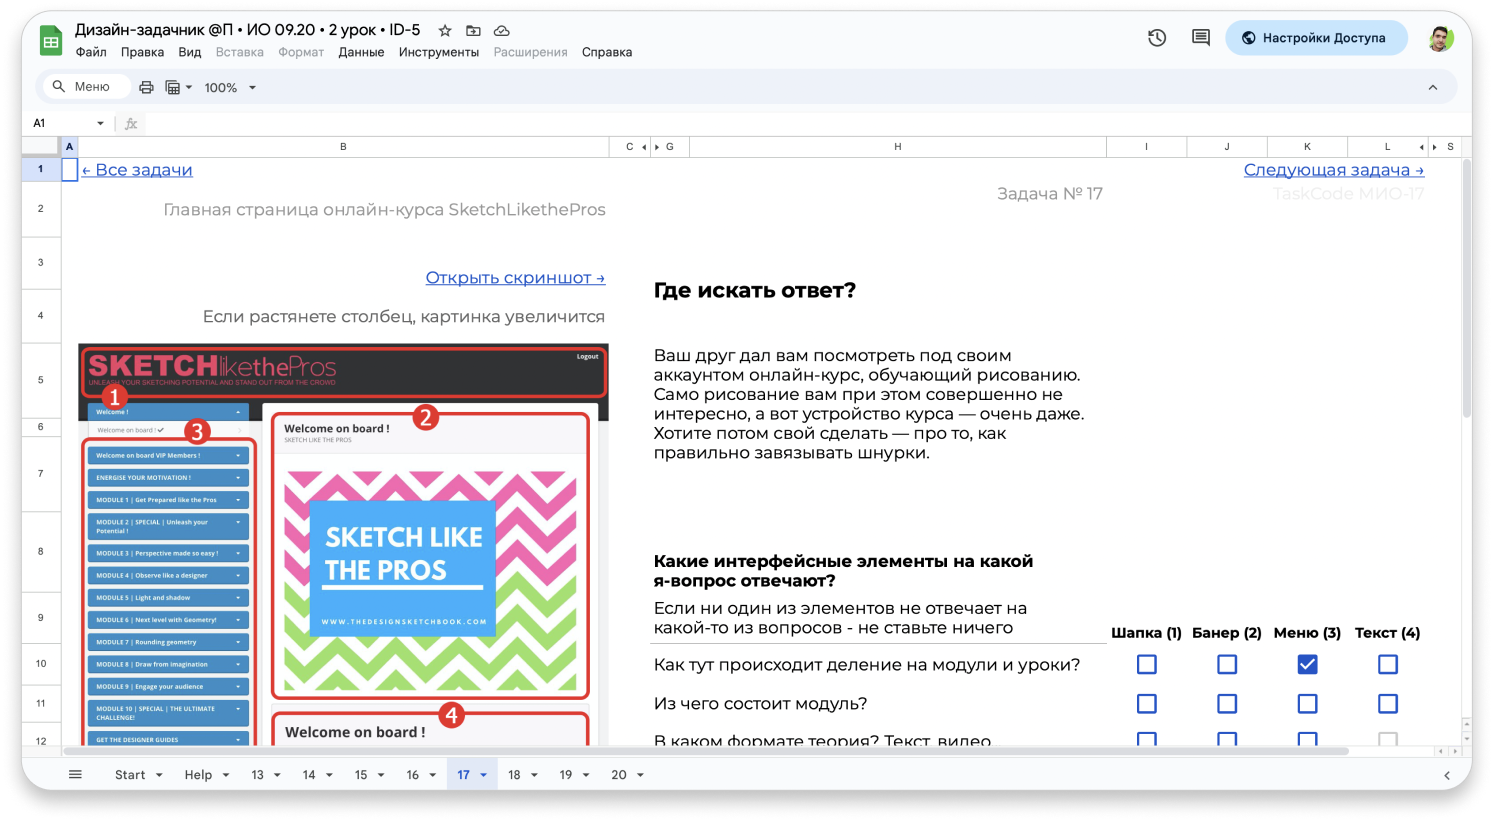This screenshot has height=821, width=1493.
Task: Click the Меню search box
Action: [x=86, y=87]
